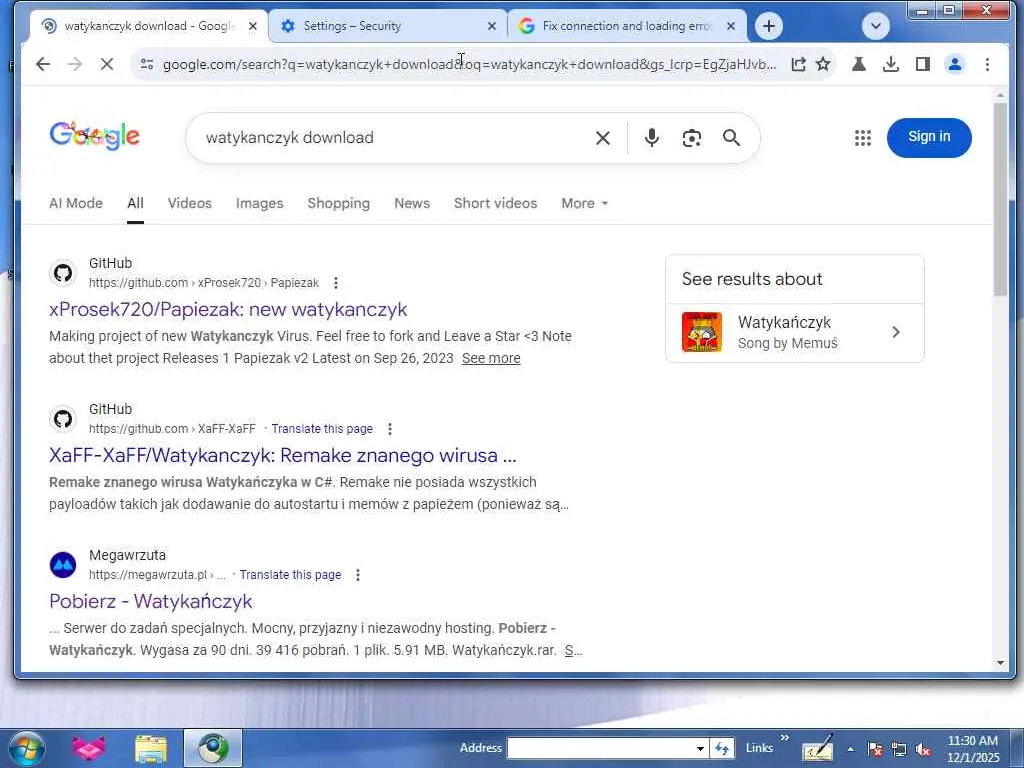Start voice search microphone
The height and width of the screenshot is (768, 1024).
pos(651,138)
